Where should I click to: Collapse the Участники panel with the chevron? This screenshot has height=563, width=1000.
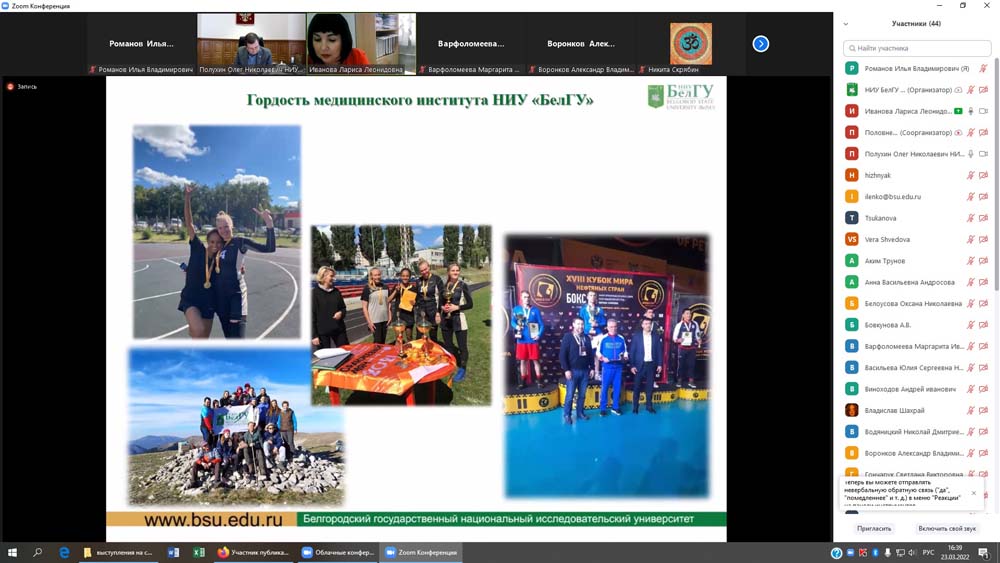coord(846,24)
